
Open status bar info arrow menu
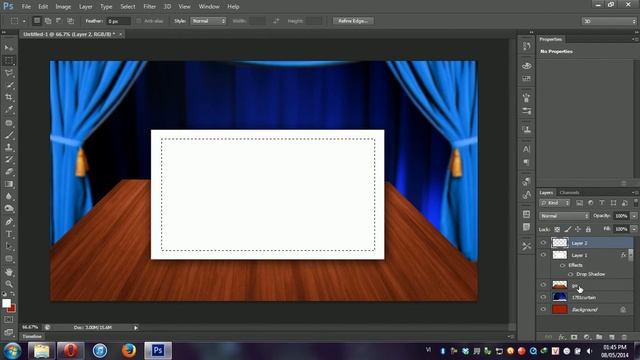click(136, 327)
